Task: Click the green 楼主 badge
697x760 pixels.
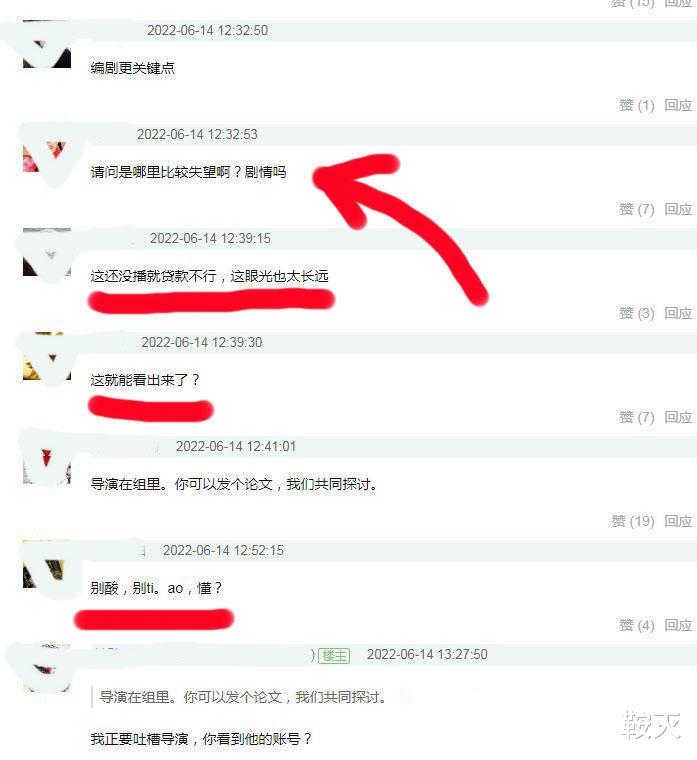Action: pos(334,656)
